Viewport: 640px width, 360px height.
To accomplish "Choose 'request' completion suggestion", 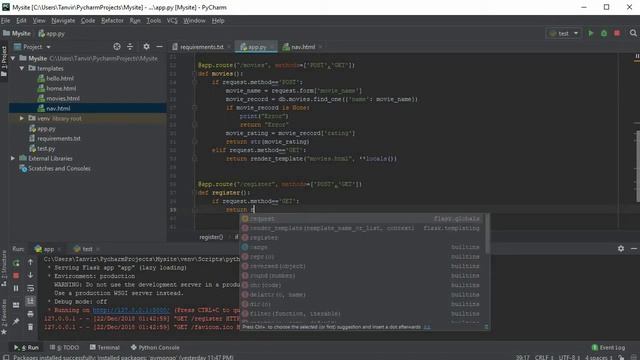I will pos(362,219).
